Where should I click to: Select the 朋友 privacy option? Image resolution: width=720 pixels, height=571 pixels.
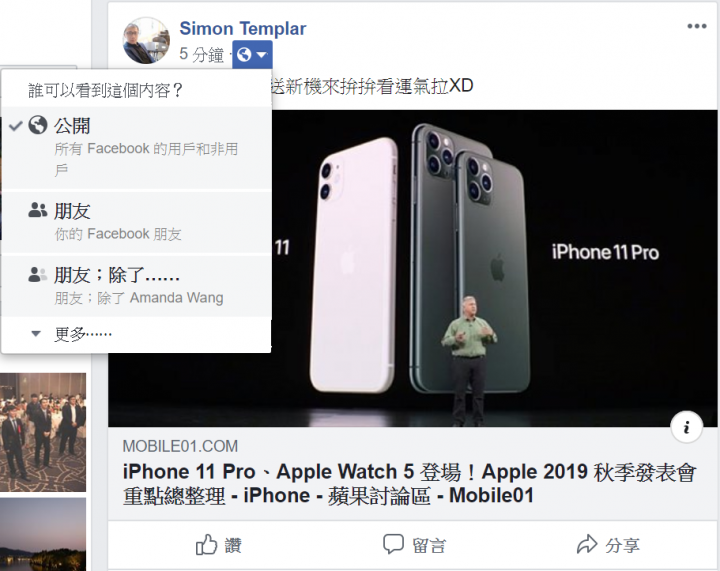point(136,222)
